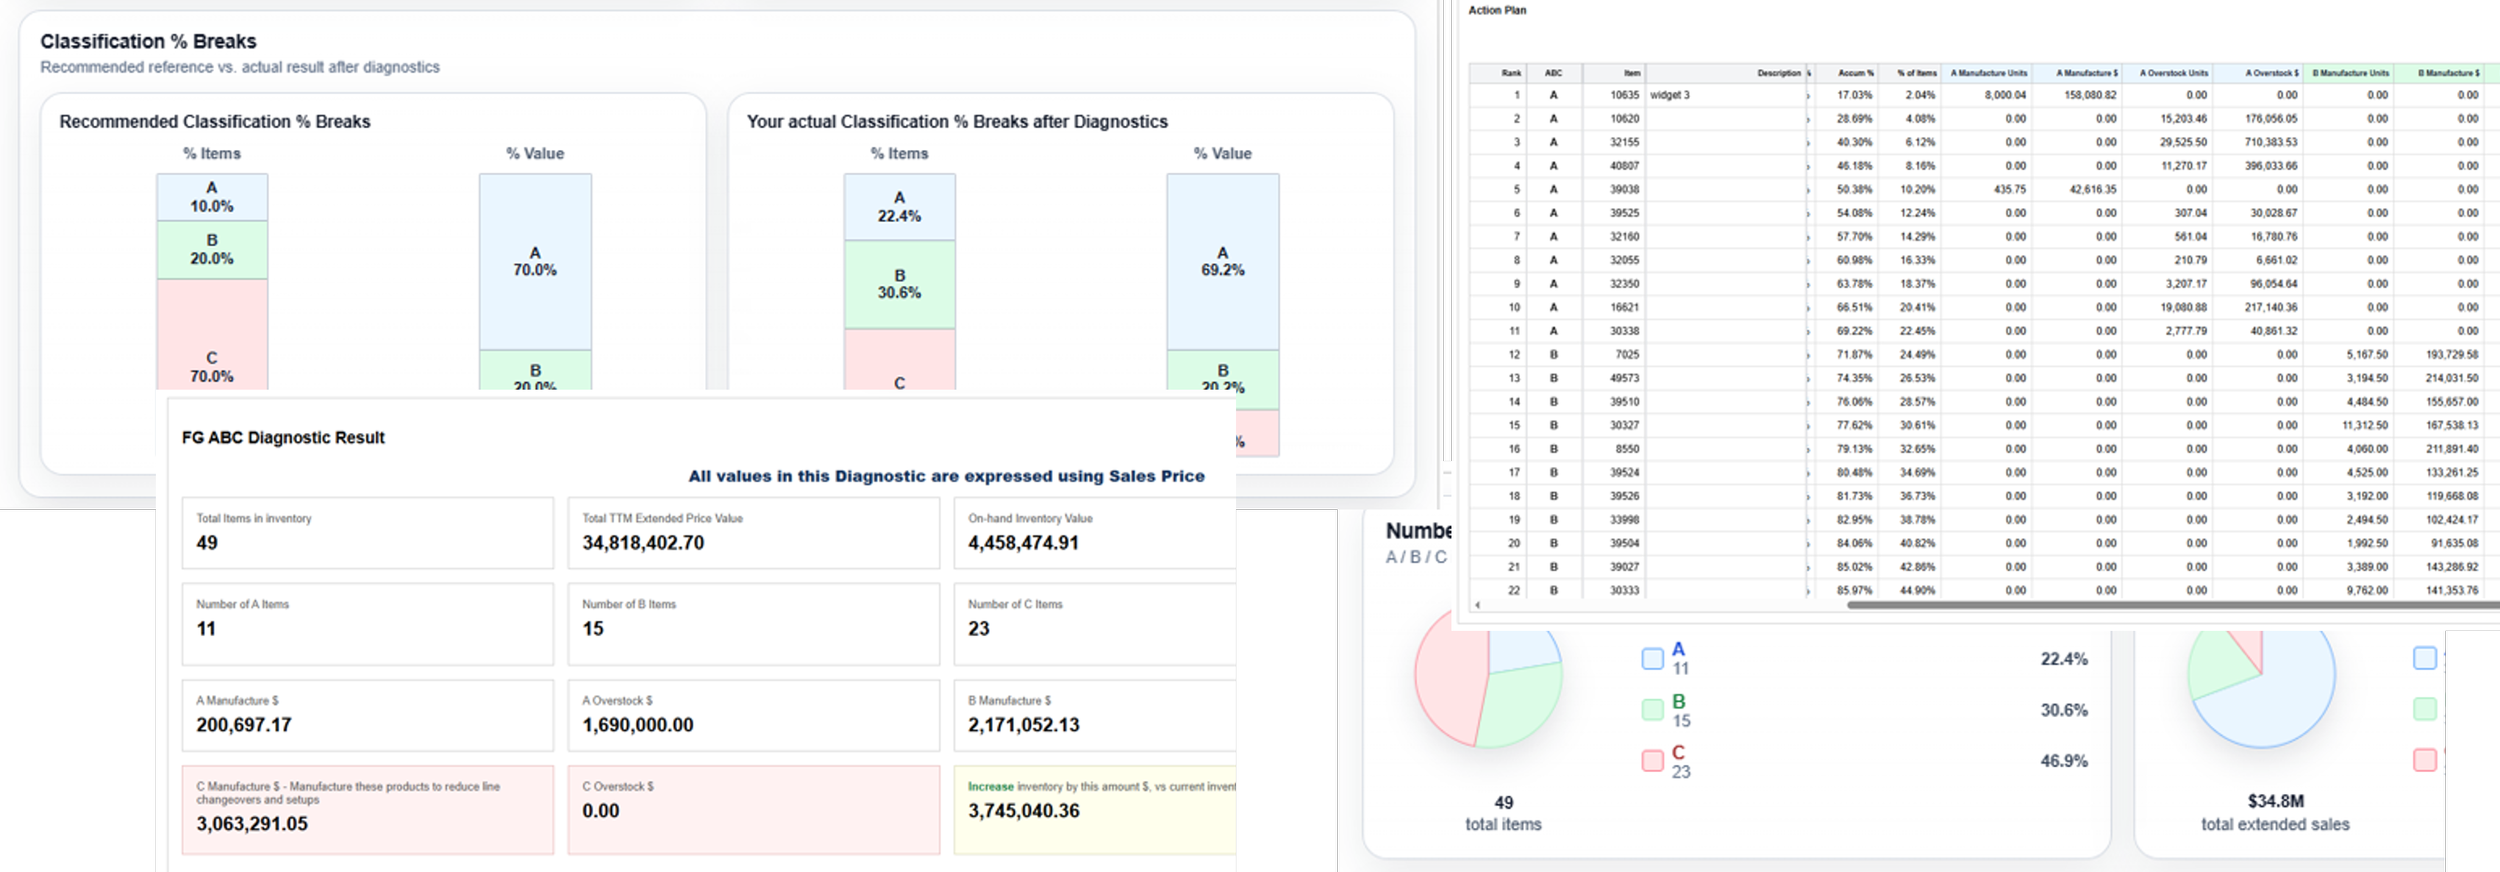Click the 'Classification % Breaks' heading
Screen dimensions: 2500x872
click(148, 41)
